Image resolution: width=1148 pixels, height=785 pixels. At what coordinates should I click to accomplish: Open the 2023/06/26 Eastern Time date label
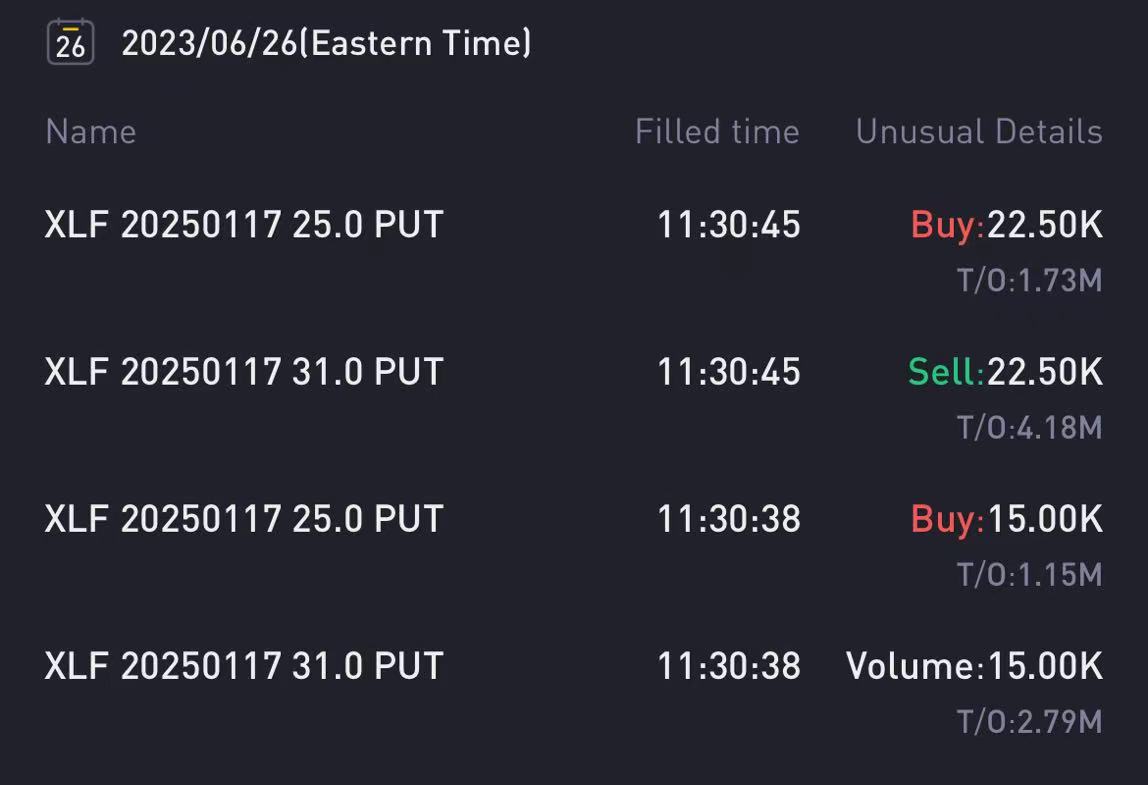tap(327, 43)
